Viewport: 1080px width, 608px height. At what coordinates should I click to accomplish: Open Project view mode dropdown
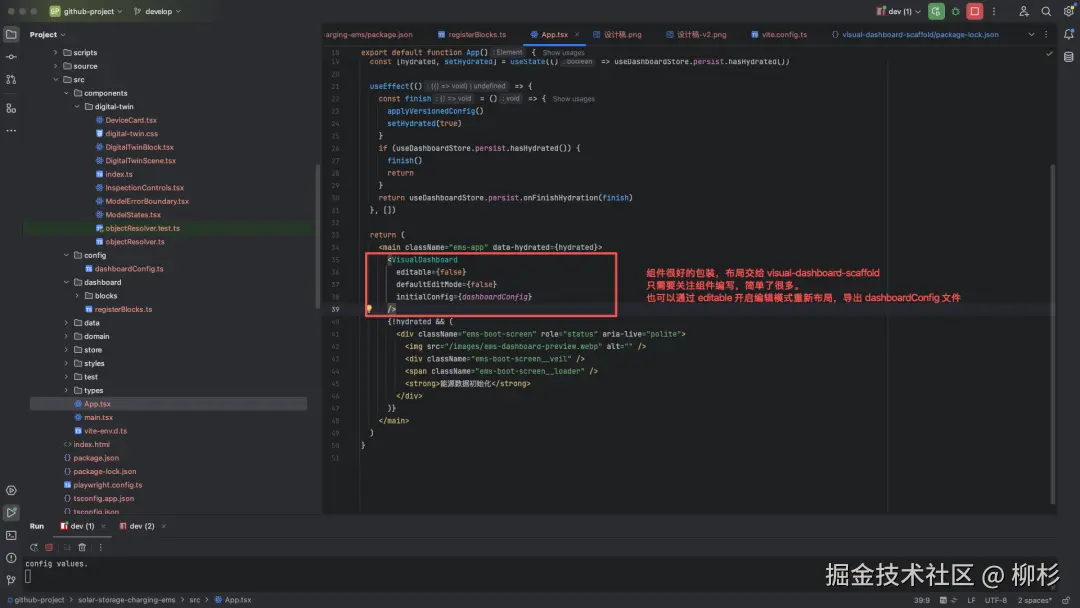tap(48, 34)
